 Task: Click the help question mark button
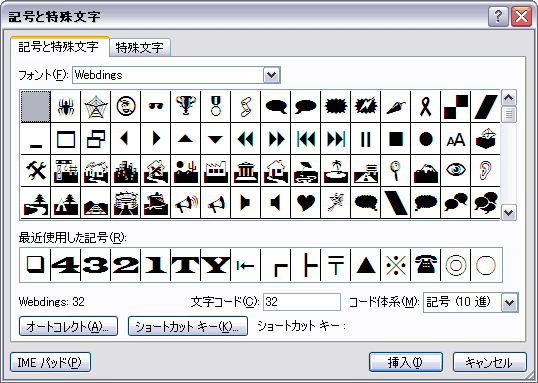[x=498, y=16]
